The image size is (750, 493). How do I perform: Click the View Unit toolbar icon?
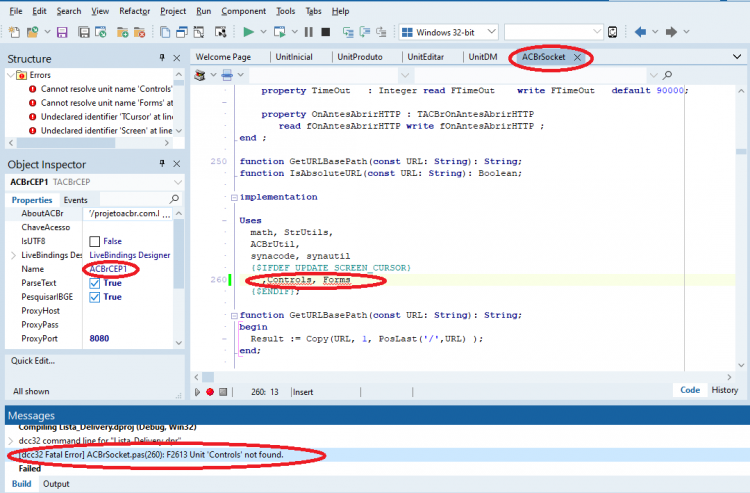[x=165, y=32]
